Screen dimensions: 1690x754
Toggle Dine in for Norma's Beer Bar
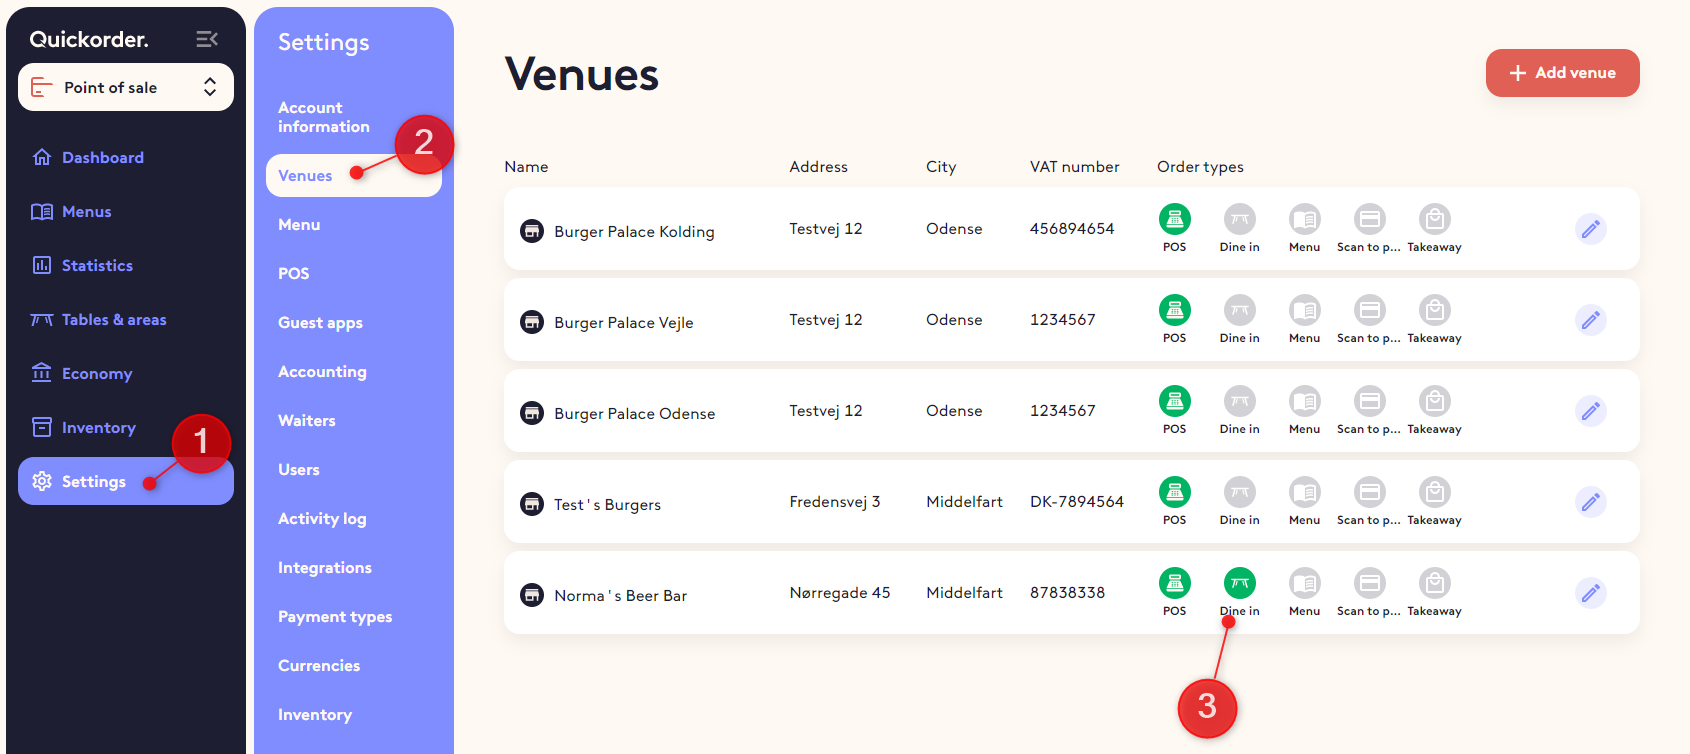1239,583
